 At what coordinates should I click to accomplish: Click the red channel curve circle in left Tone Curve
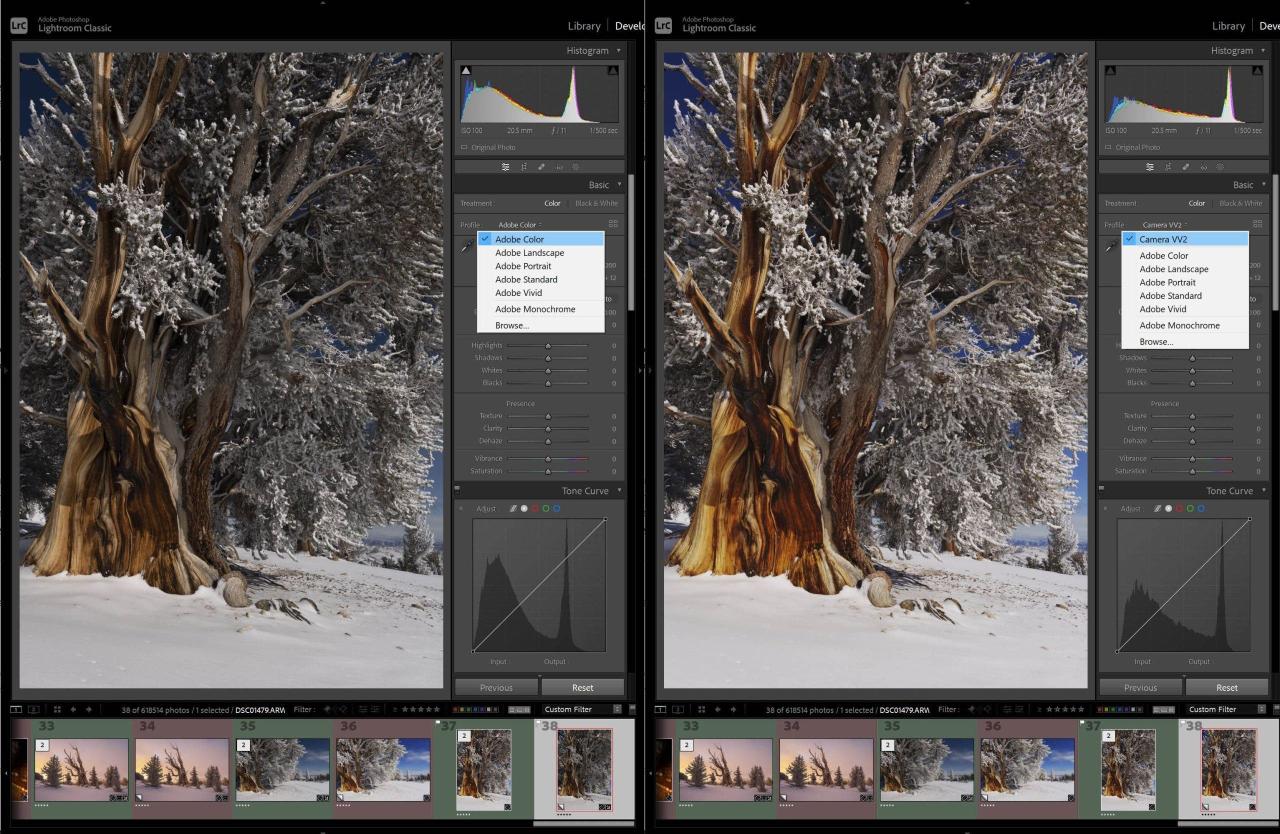pos(535,509)
